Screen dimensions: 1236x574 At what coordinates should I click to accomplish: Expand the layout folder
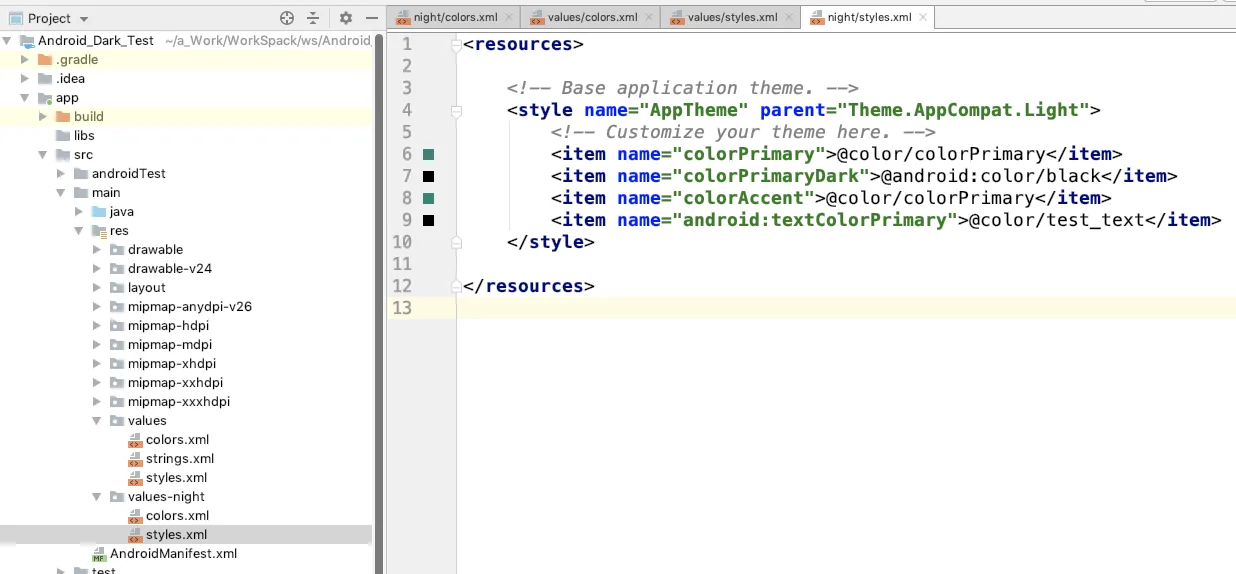pos(97,288)
